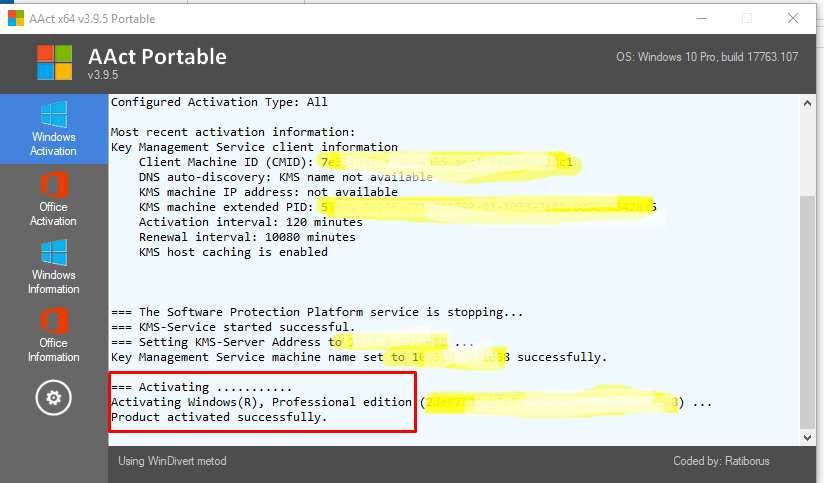Click the "=== Activating ..........." line
Screen dimensions: 824x483
pos(201,387)
